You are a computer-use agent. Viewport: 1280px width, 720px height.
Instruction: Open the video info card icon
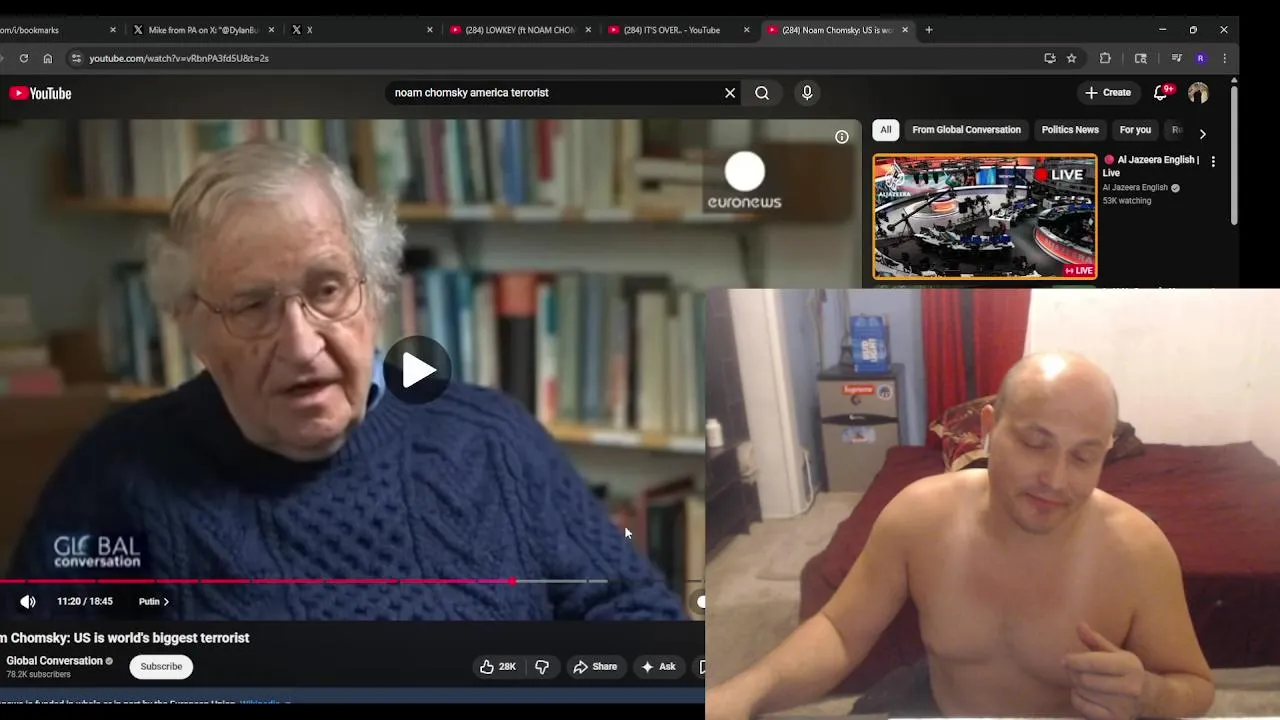pos(842,137)
